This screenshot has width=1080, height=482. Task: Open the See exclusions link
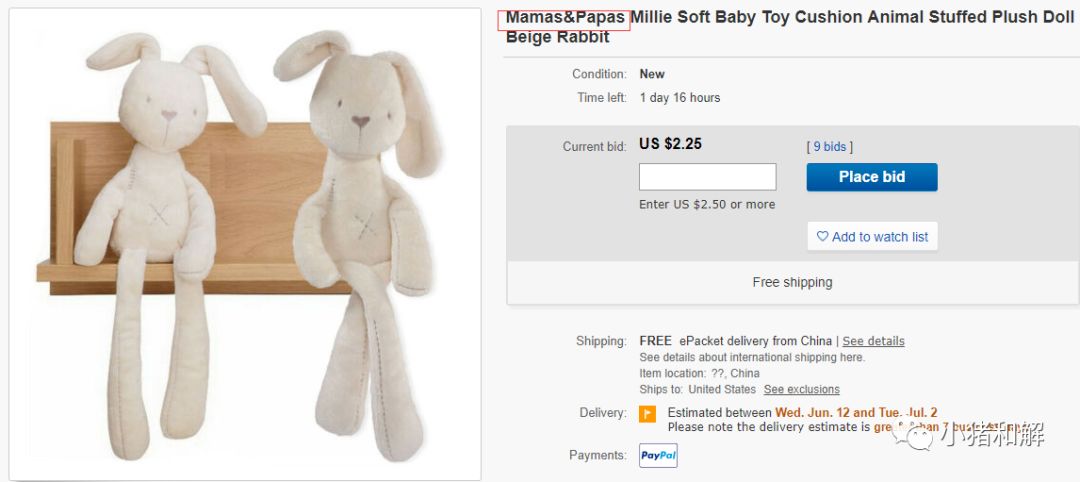click(802, 389)
